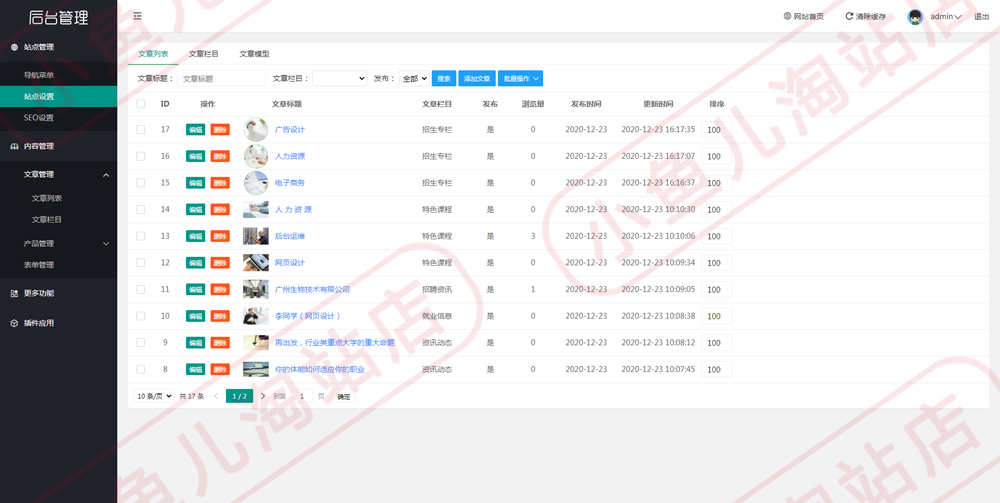Go to the previous page arrow in pagination
This screenshot has height=503, width=1000.
[x=216, y=397]
